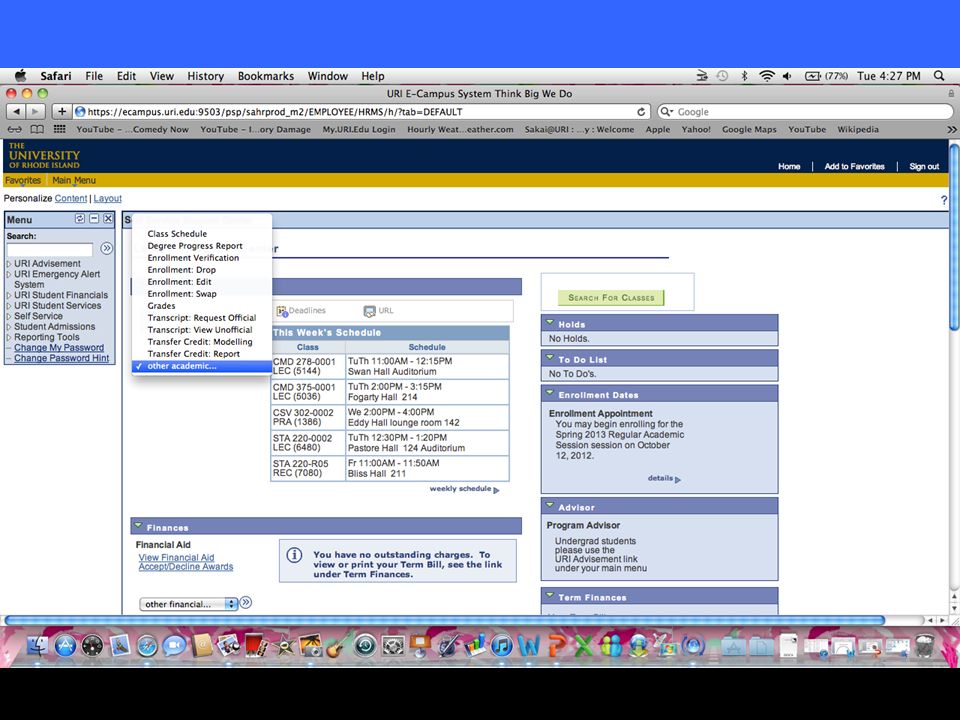Viewport: 960px width, 720px height.
Task: Click the Search For Classes button
Action: [x=611, y=298]
